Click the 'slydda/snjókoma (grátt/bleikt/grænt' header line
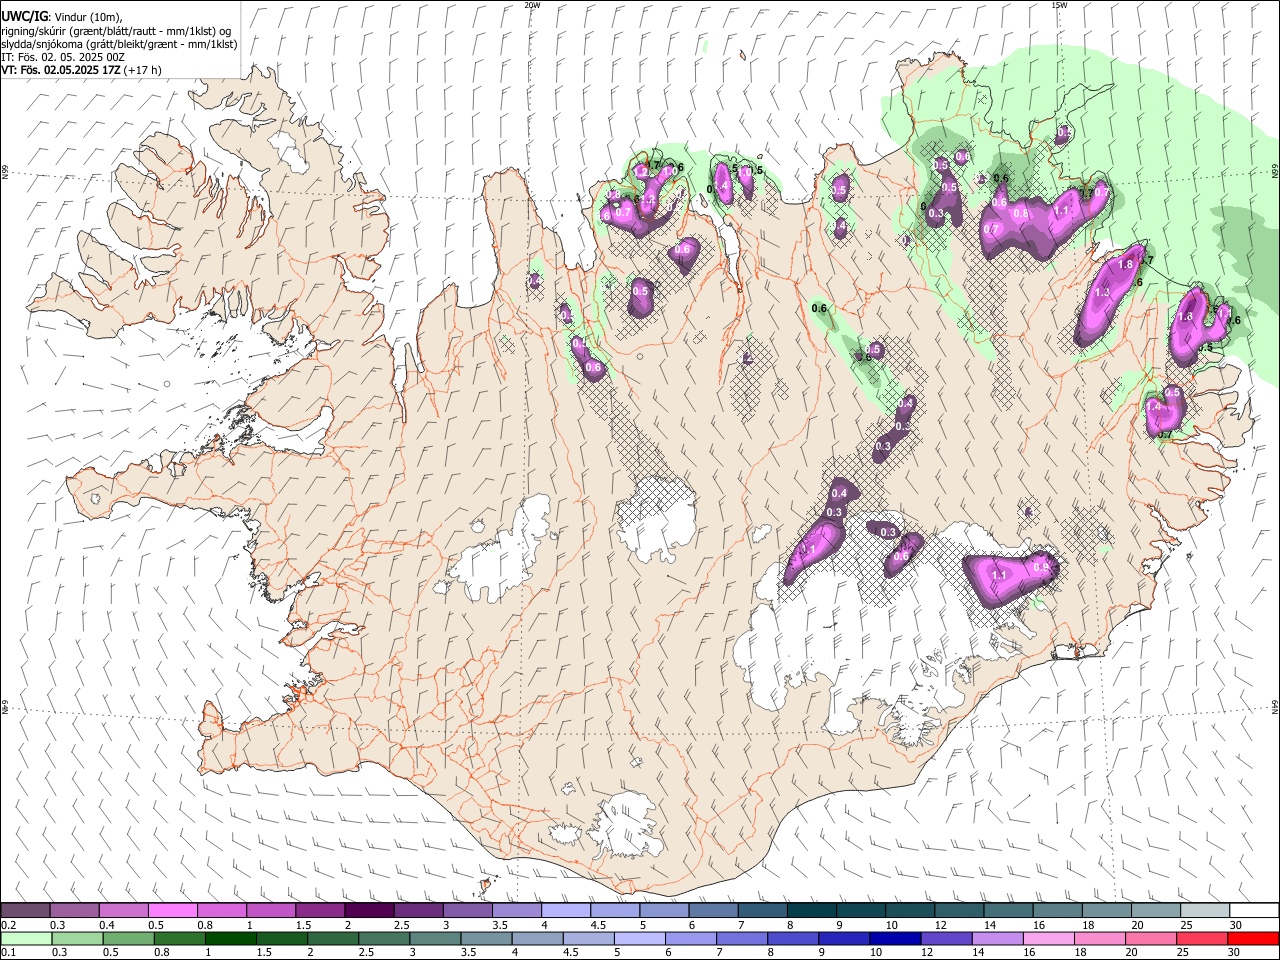The image size is (1280, 960). 119,43
